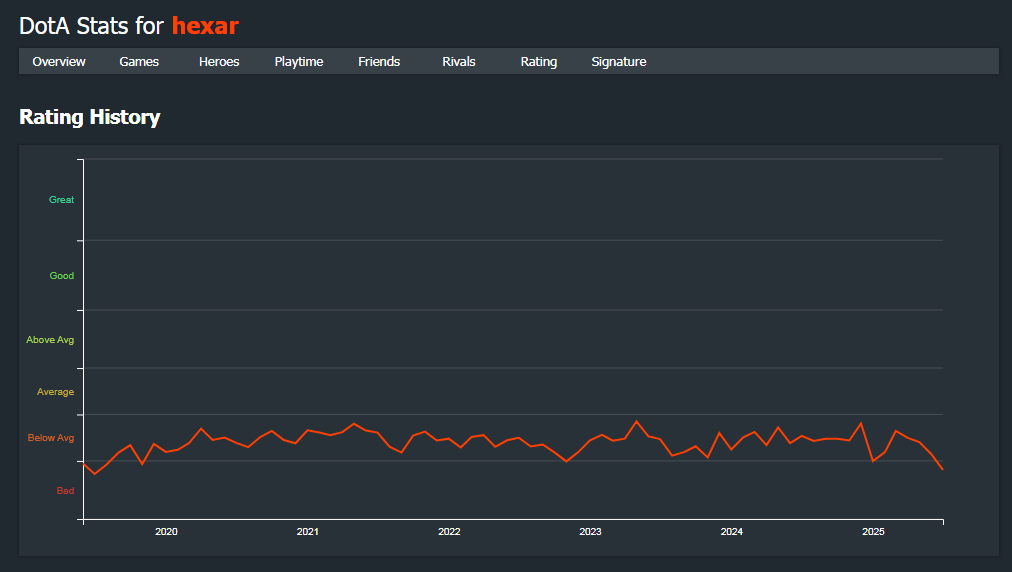This screenshot has height=572, width=1012.
Task: Open the Rivals tab
Action: [x=459, y=61]
